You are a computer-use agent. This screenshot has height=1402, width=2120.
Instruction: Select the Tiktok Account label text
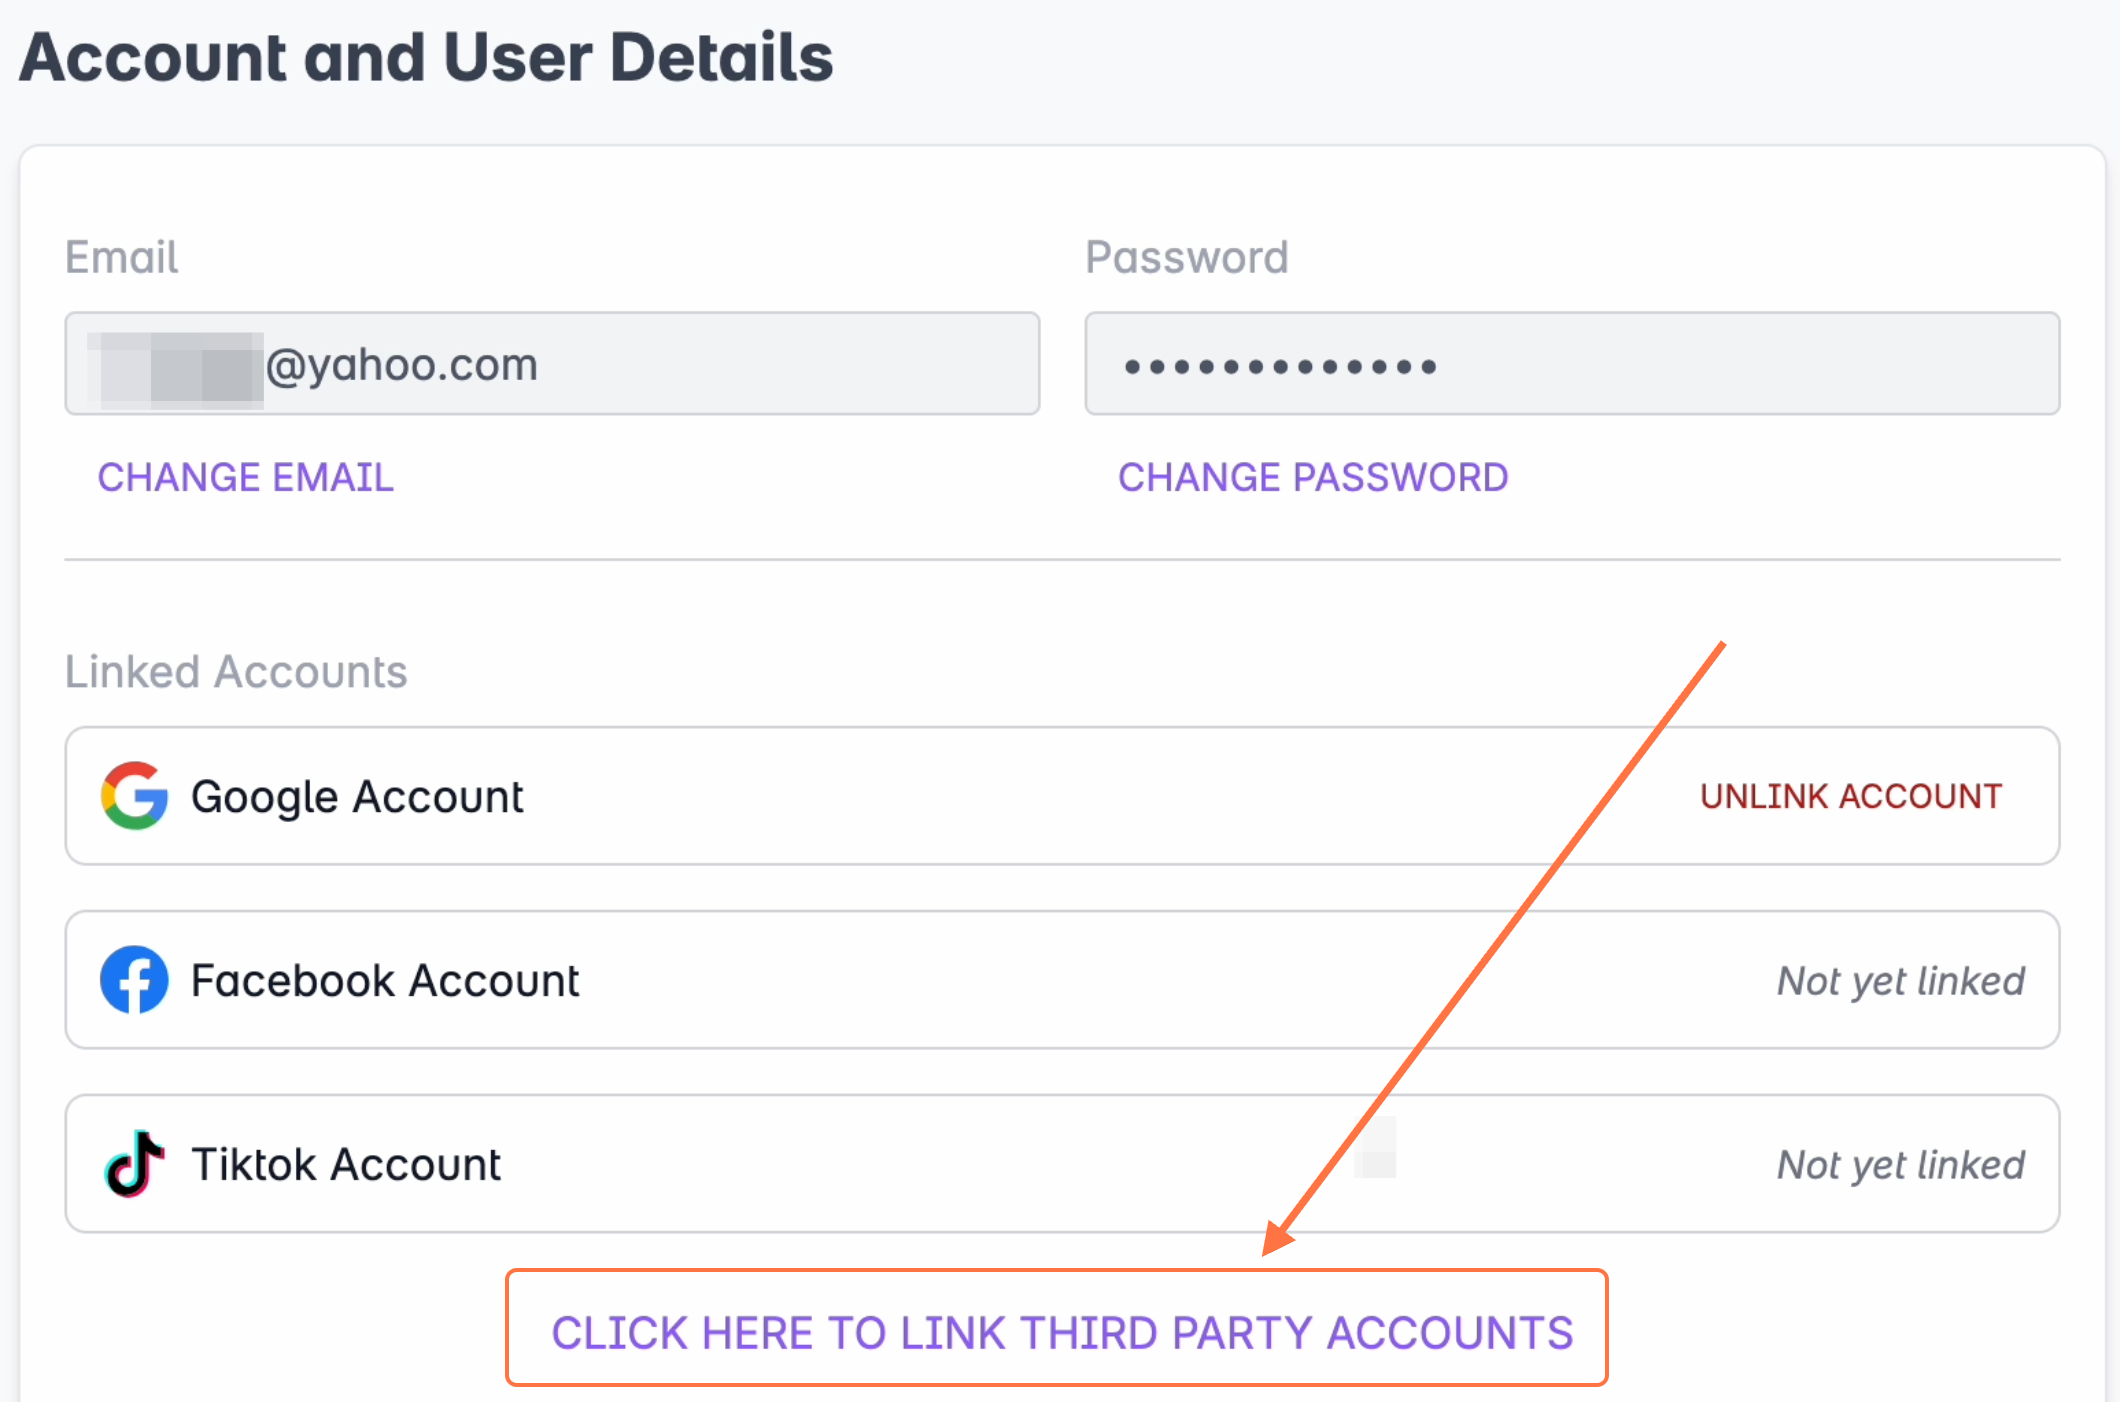tap(346, 1165)
